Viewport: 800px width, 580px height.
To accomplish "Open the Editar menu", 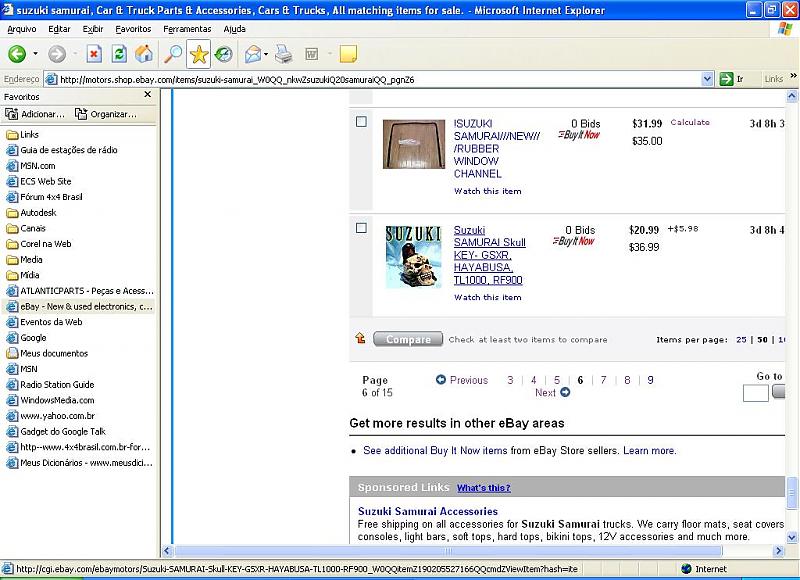I will [59, 29].
